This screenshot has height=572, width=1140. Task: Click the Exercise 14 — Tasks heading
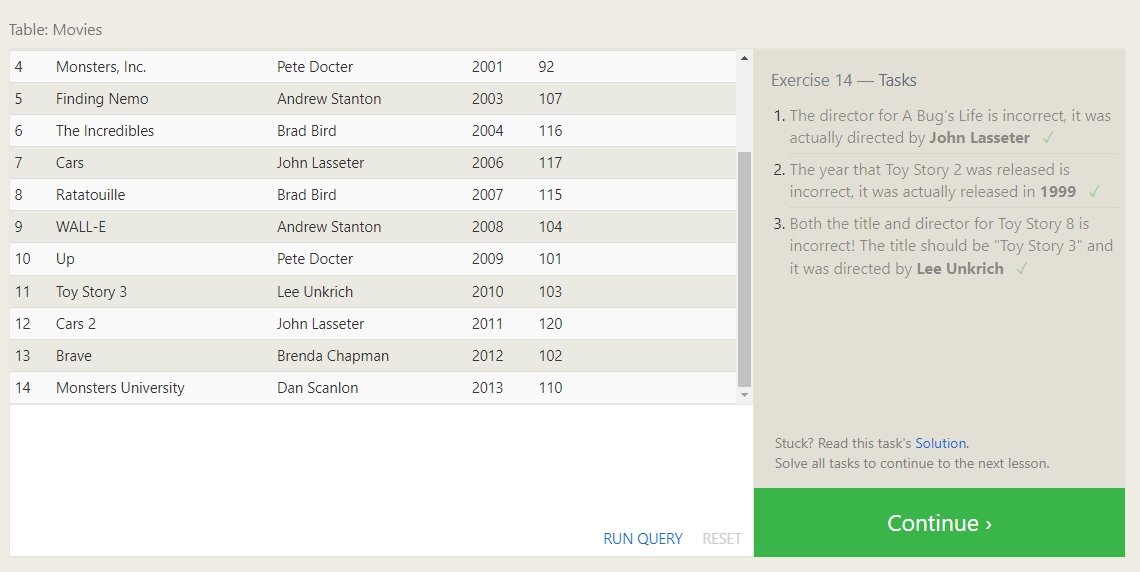click(843, 80)
